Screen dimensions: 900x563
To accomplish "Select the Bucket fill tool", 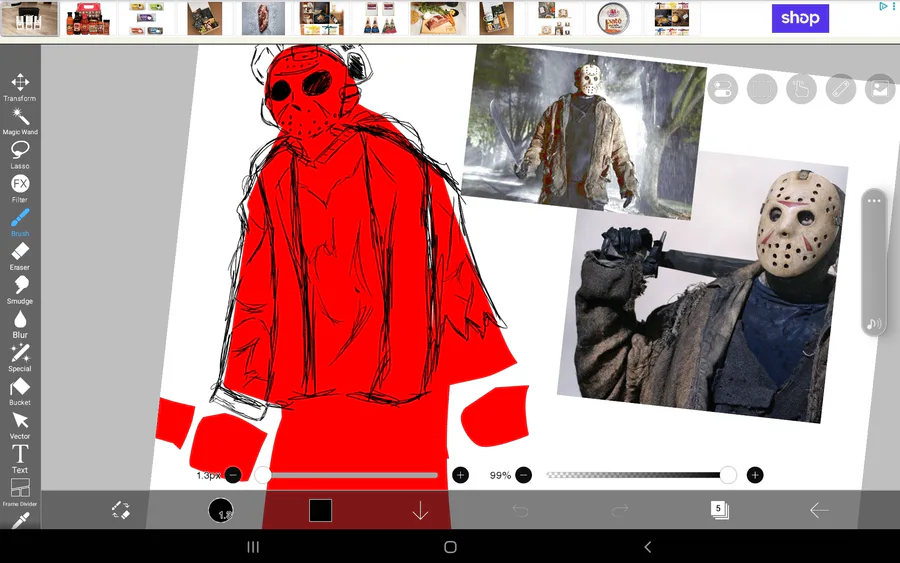I will (20, 392).
